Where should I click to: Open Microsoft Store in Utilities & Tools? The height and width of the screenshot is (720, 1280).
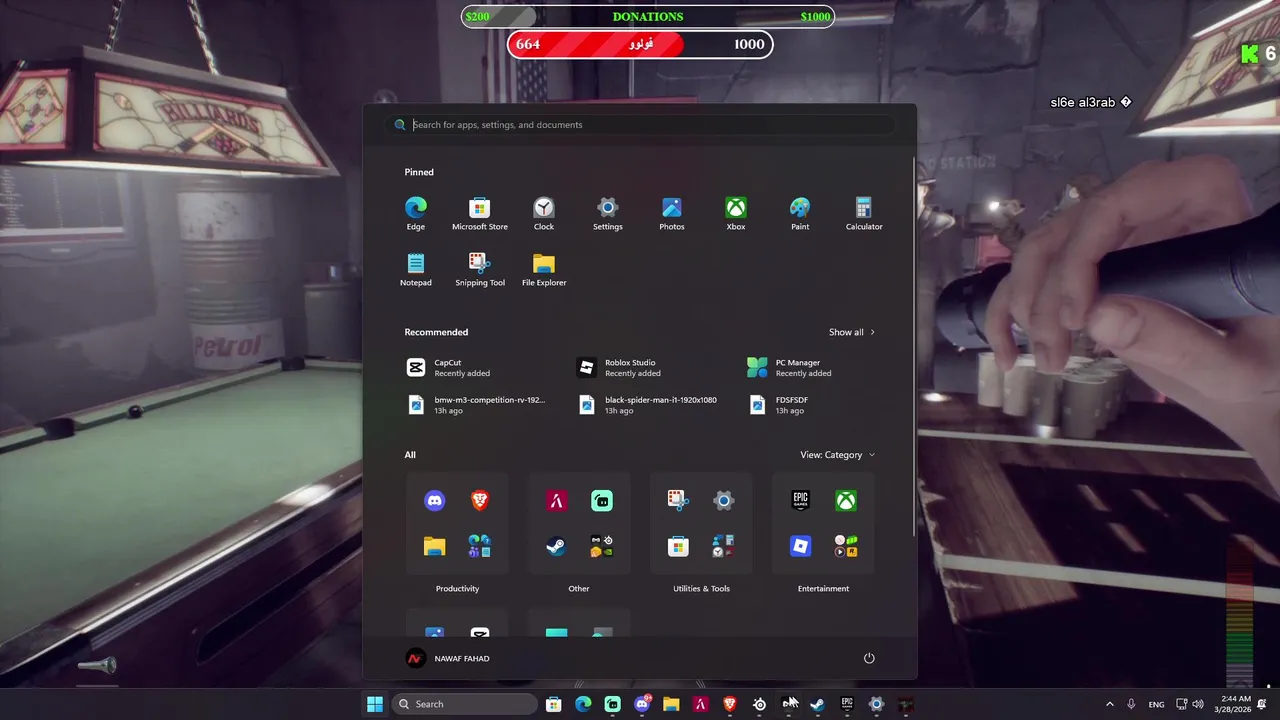[678, 546]
